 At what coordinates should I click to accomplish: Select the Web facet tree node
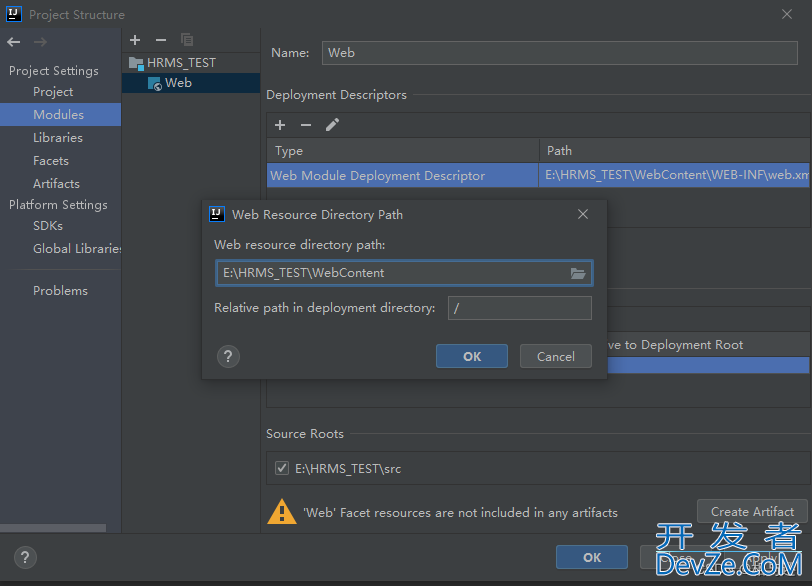[x=191, y=83]
